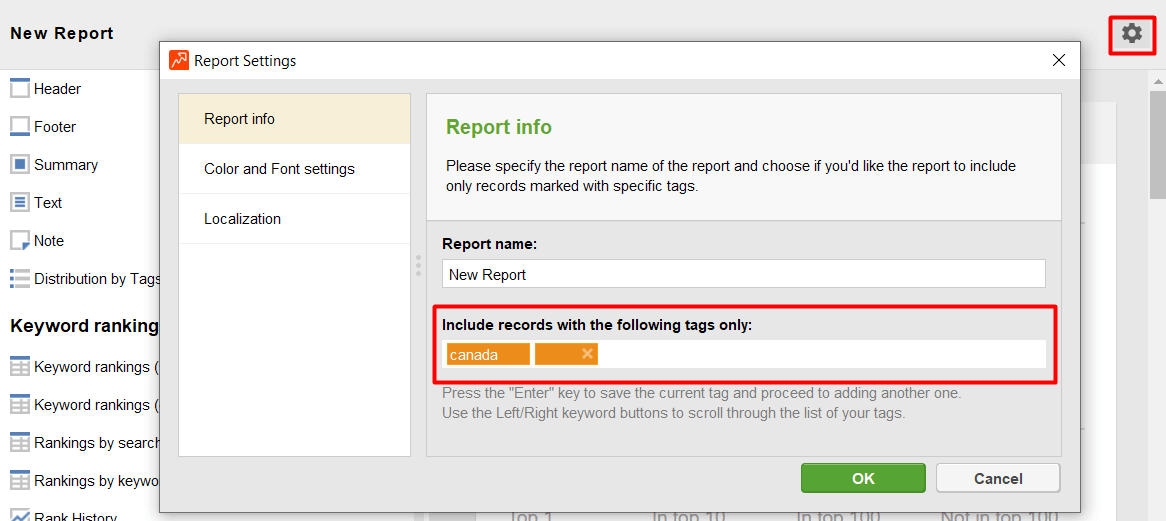Click the Note widget label

(49, 241)
